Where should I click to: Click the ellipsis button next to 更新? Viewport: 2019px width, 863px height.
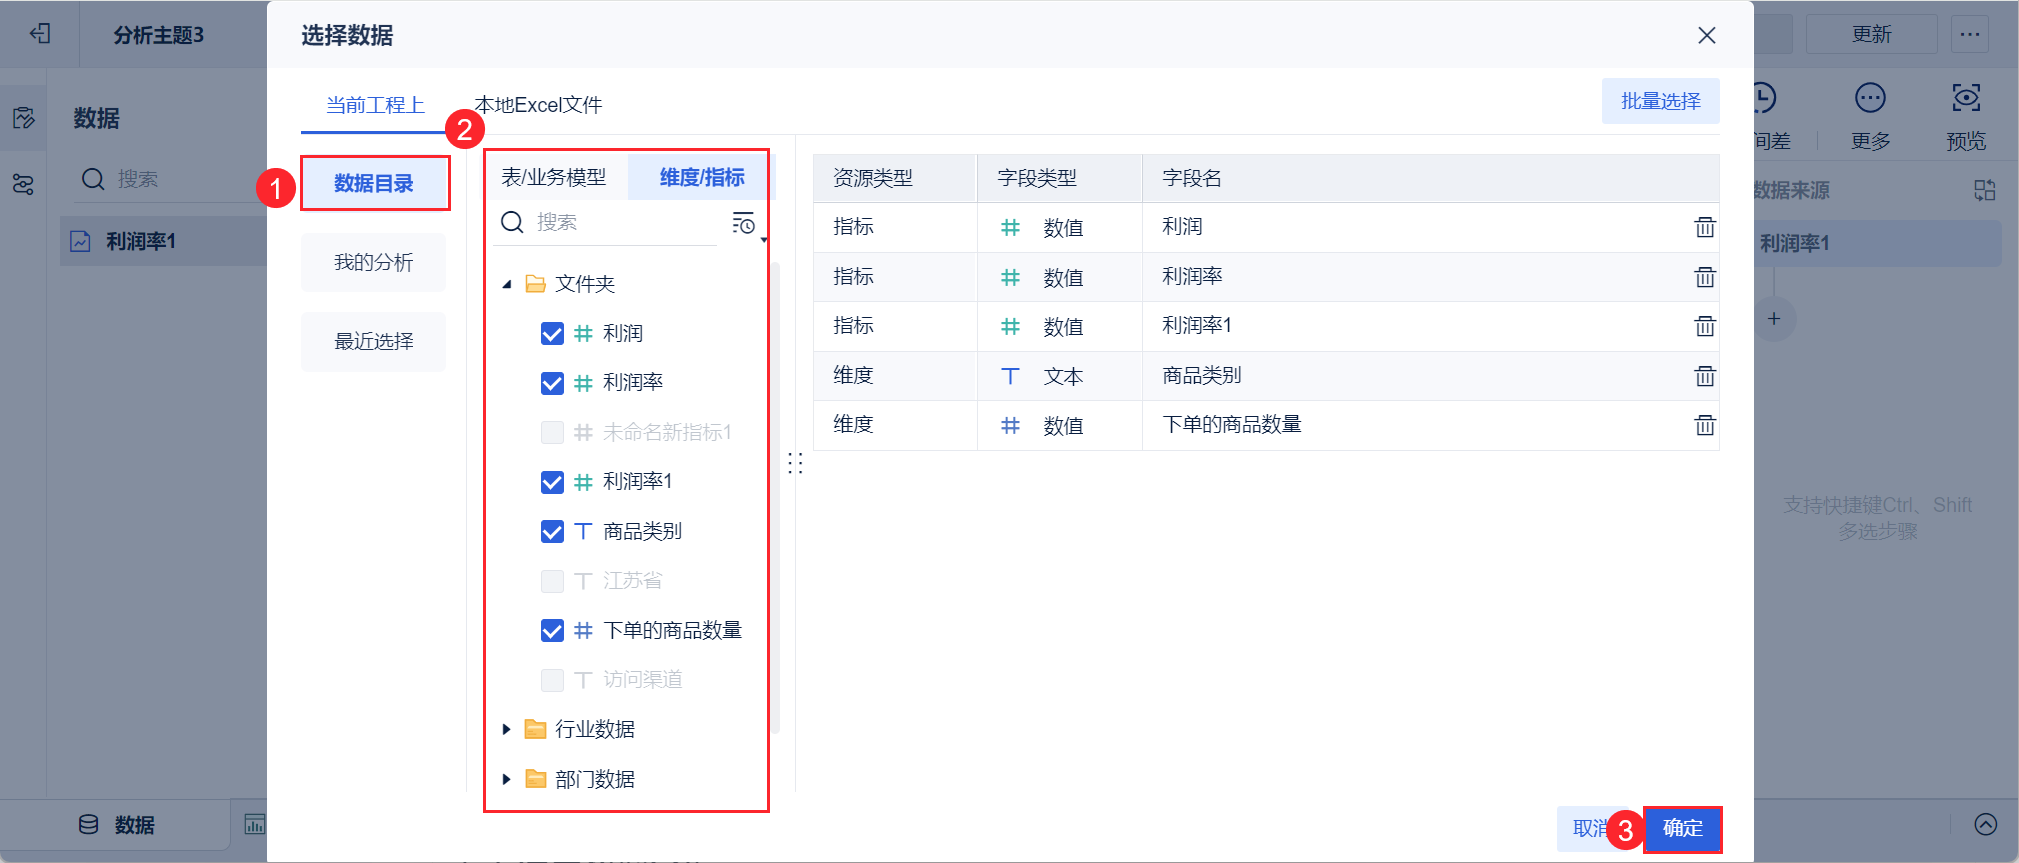(x=1970, y=34)
